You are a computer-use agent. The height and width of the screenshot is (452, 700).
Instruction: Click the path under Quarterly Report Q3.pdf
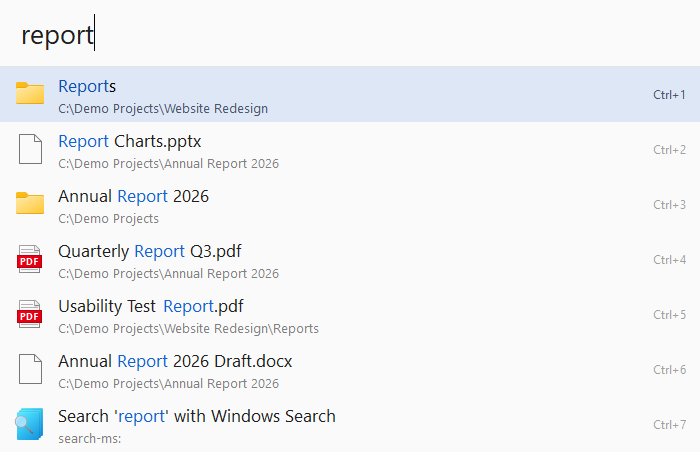pyautogui.click(x=168, y=274)
